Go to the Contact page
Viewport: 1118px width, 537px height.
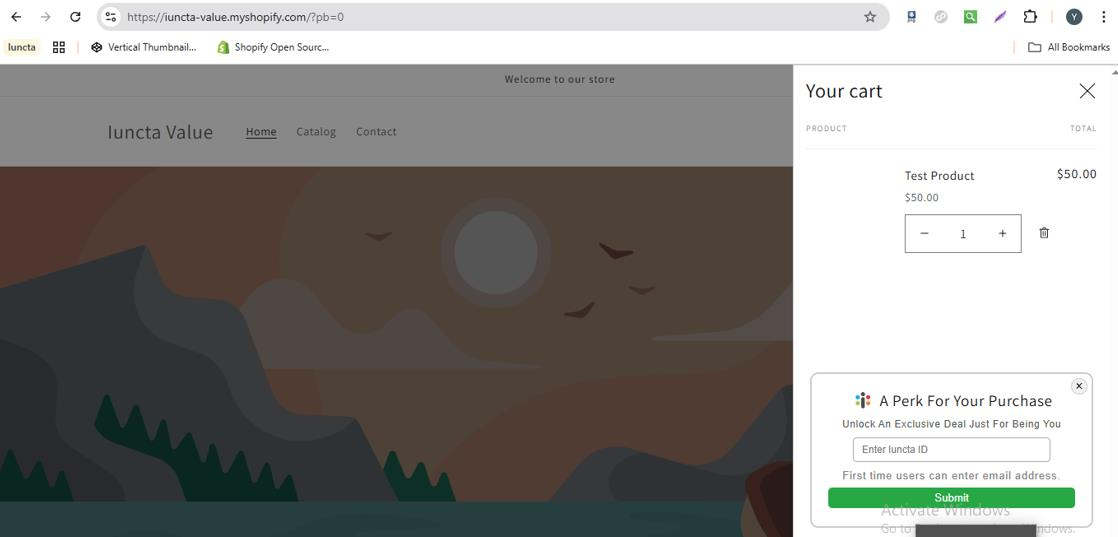click(376, 132)
